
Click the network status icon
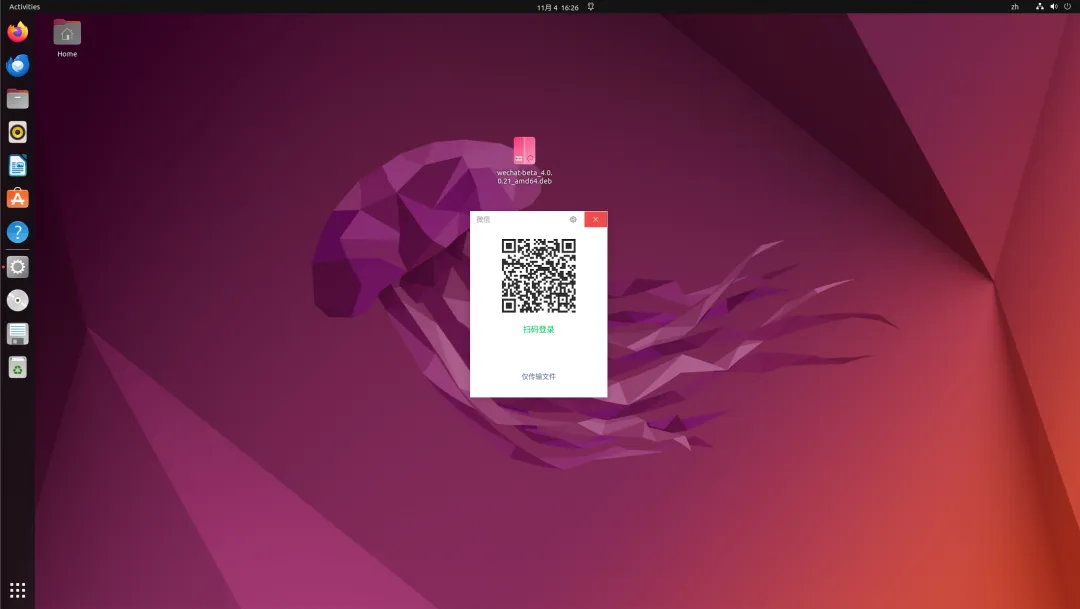click(x=1040, y=7)
